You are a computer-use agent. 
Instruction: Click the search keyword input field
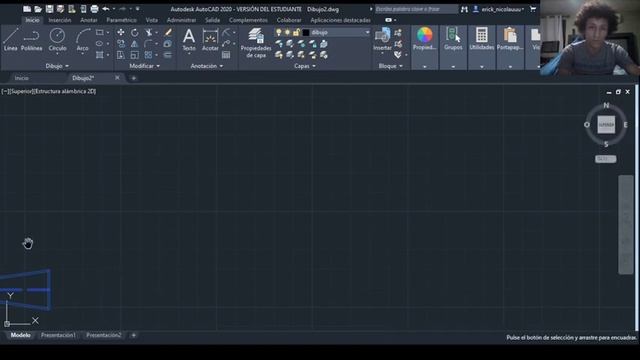coord(416,9)
